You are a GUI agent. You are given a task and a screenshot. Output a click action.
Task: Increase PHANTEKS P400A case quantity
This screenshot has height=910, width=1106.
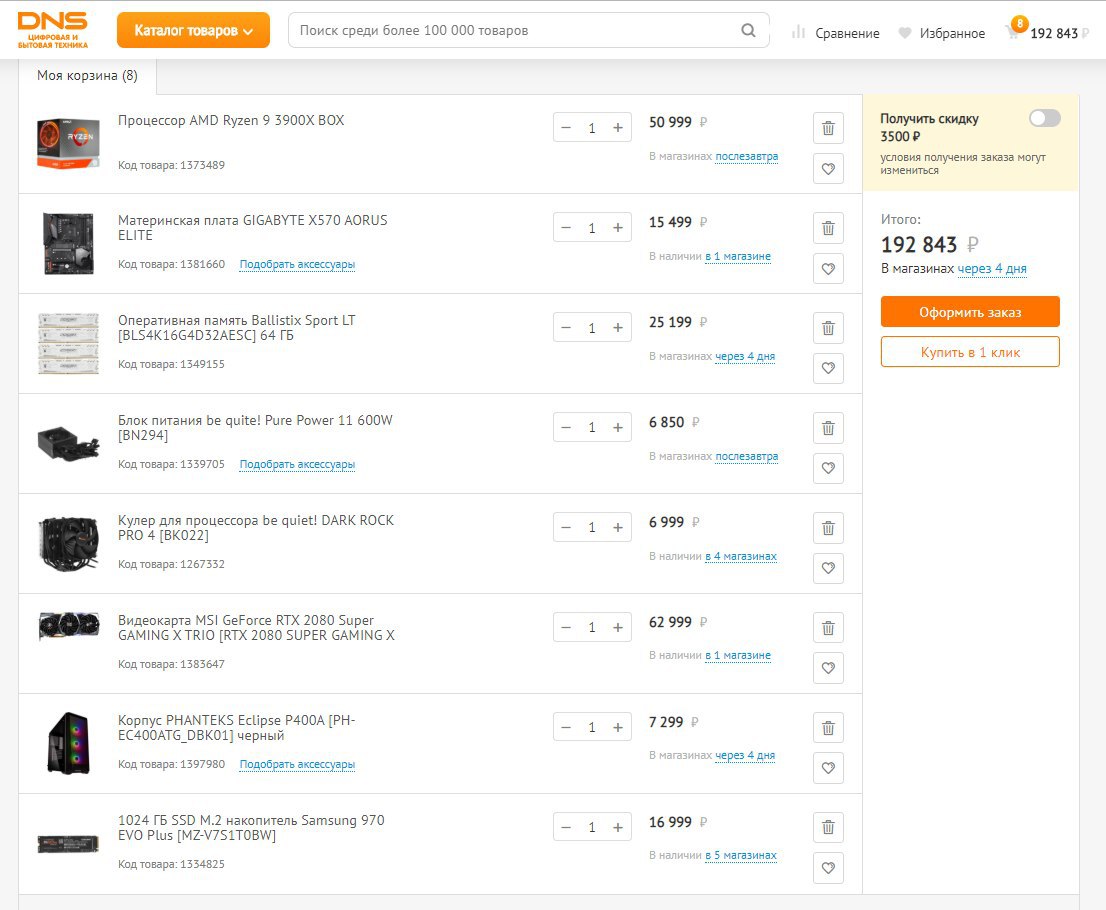tap(618, 727)
